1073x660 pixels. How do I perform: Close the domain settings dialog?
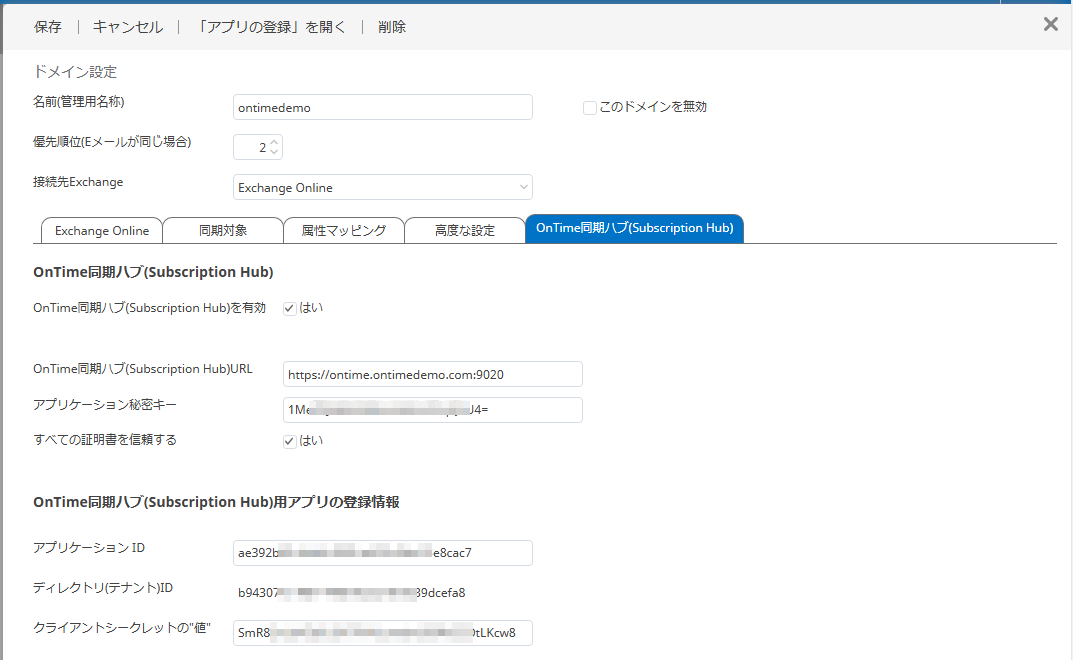tap(1050, 25)
